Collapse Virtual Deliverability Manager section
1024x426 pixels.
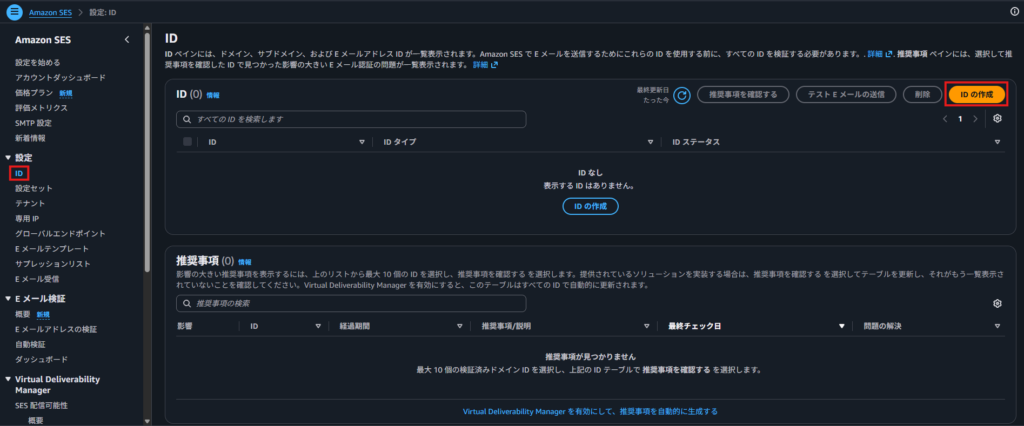click(x=8, y=379)
